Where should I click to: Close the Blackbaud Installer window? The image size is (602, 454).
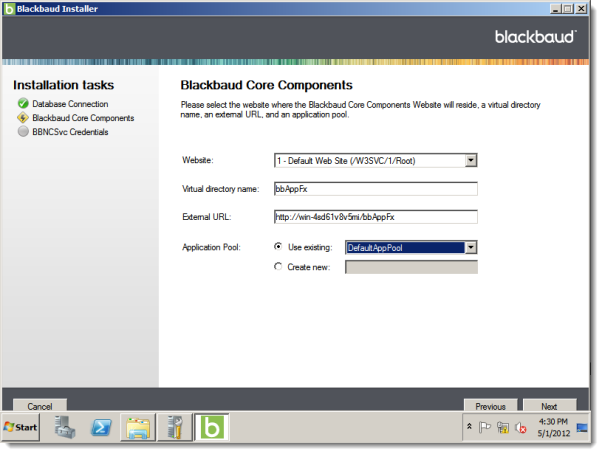(582, 9)
